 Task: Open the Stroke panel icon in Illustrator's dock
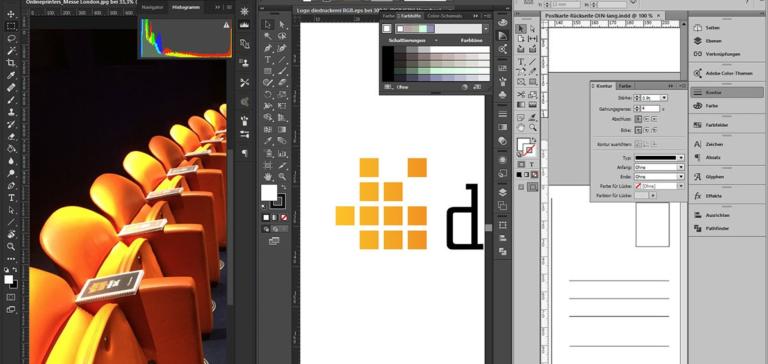coord(503,114)
